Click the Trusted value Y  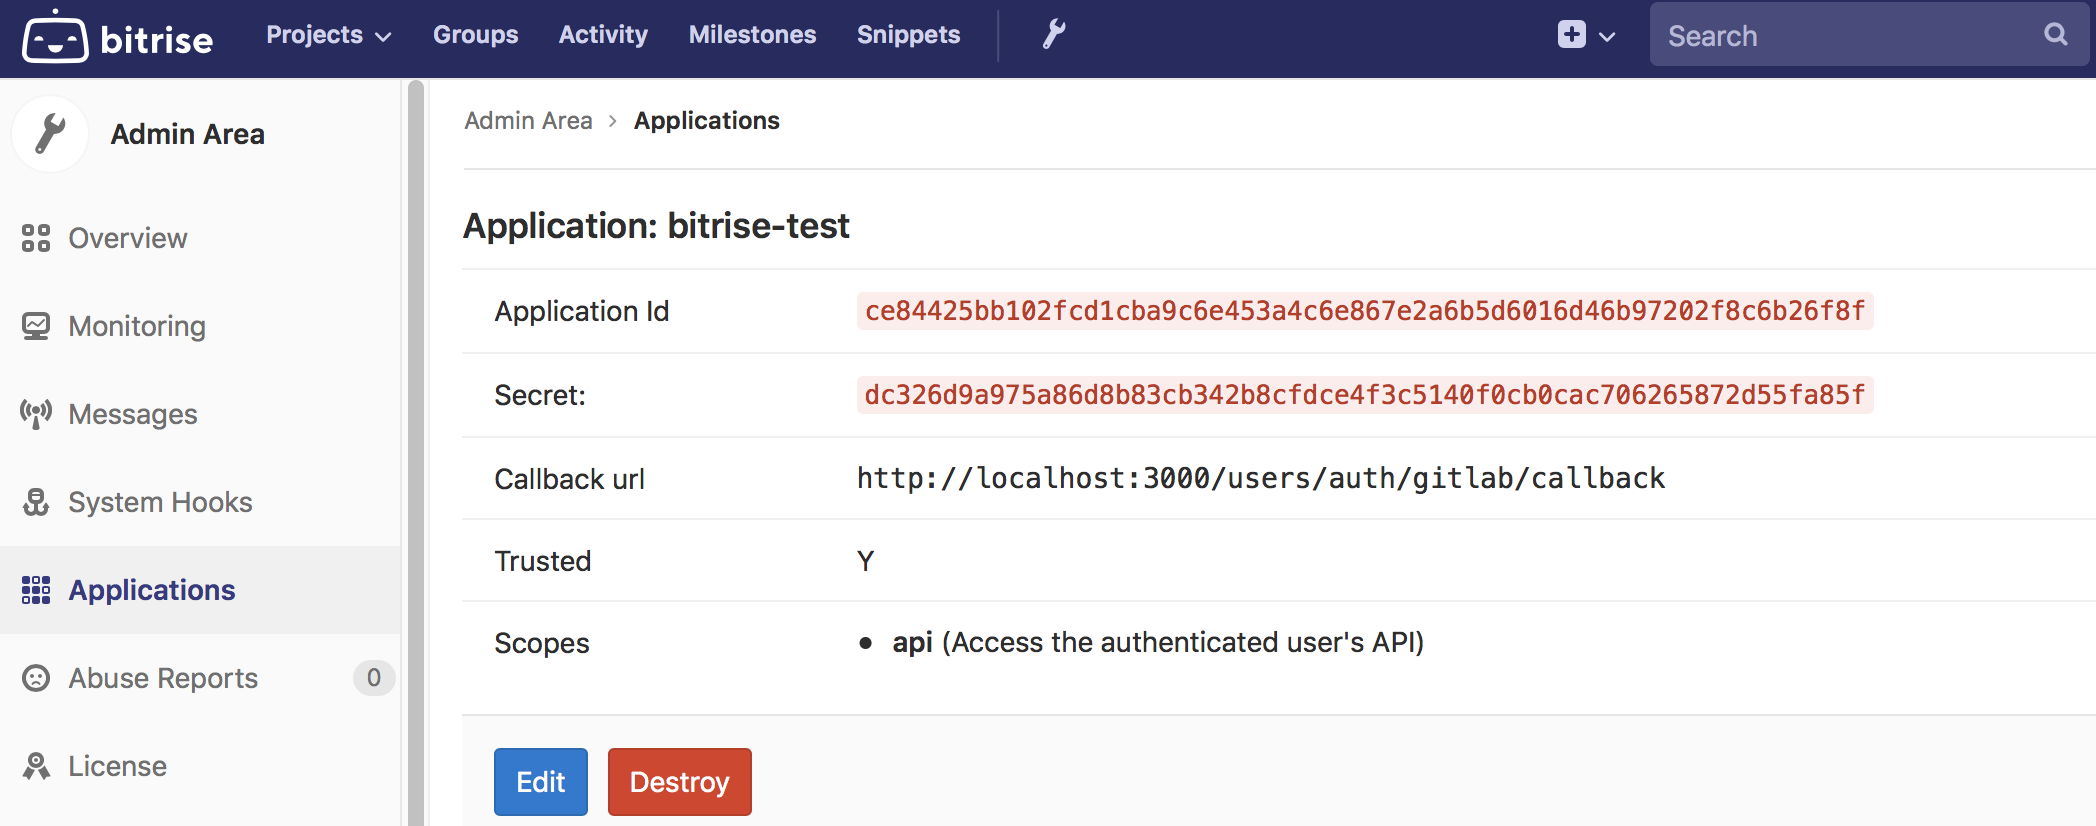(866, 561)
